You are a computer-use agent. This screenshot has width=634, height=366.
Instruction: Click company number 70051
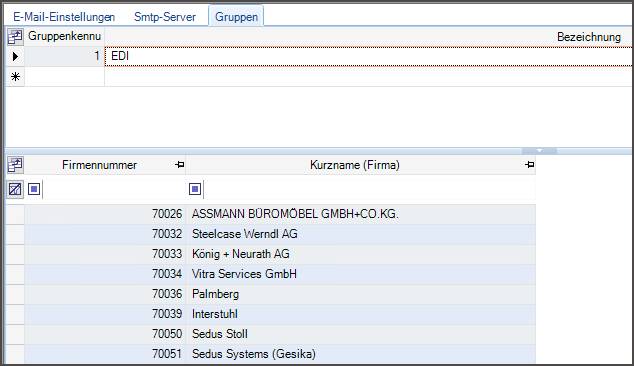pos(167,354)
